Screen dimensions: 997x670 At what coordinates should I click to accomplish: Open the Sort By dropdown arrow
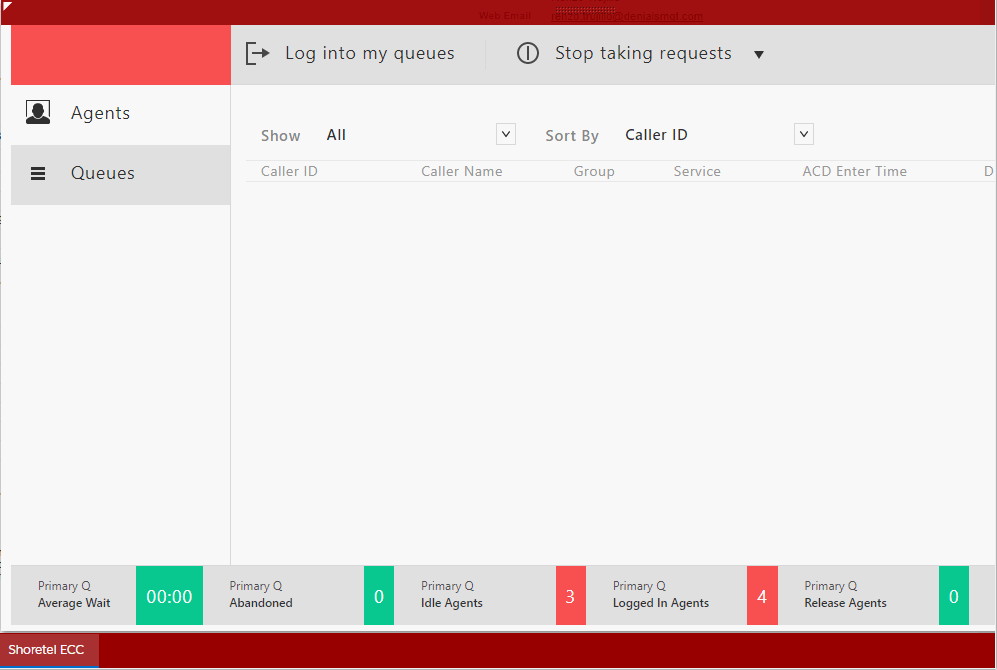pyautogui.click(x=804, y=134)
